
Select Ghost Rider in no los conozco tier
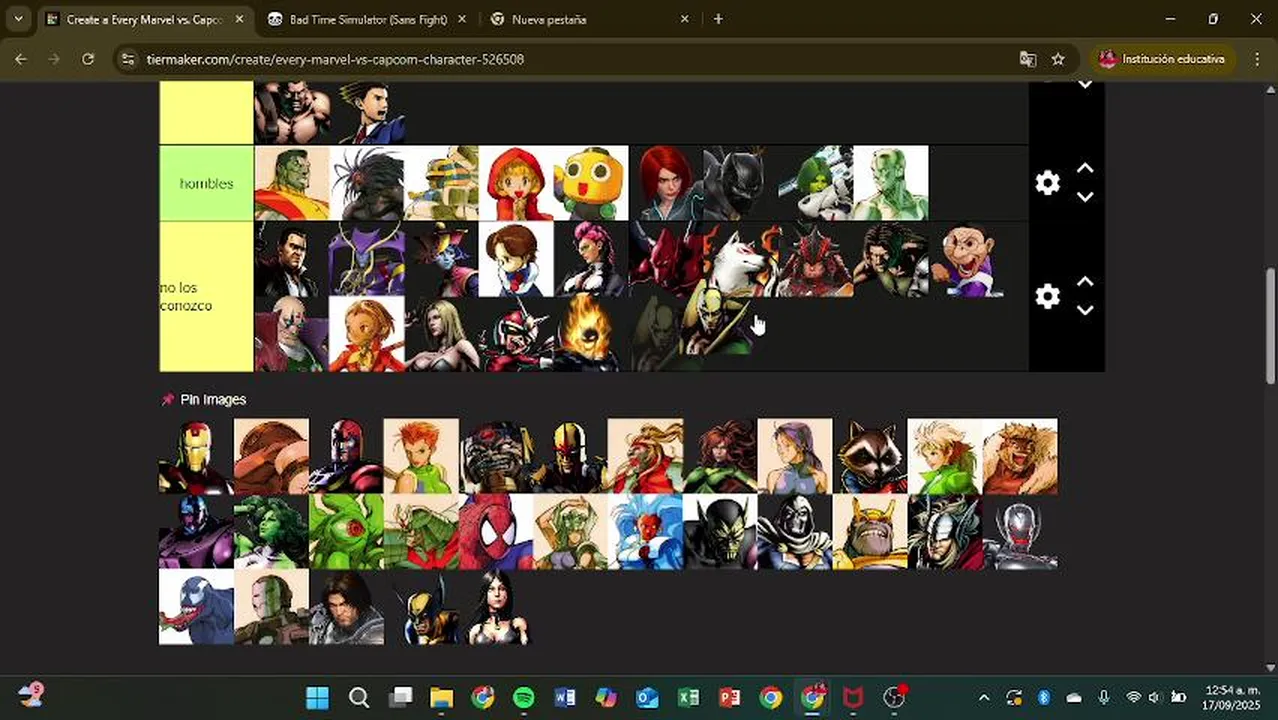(591, 334)
